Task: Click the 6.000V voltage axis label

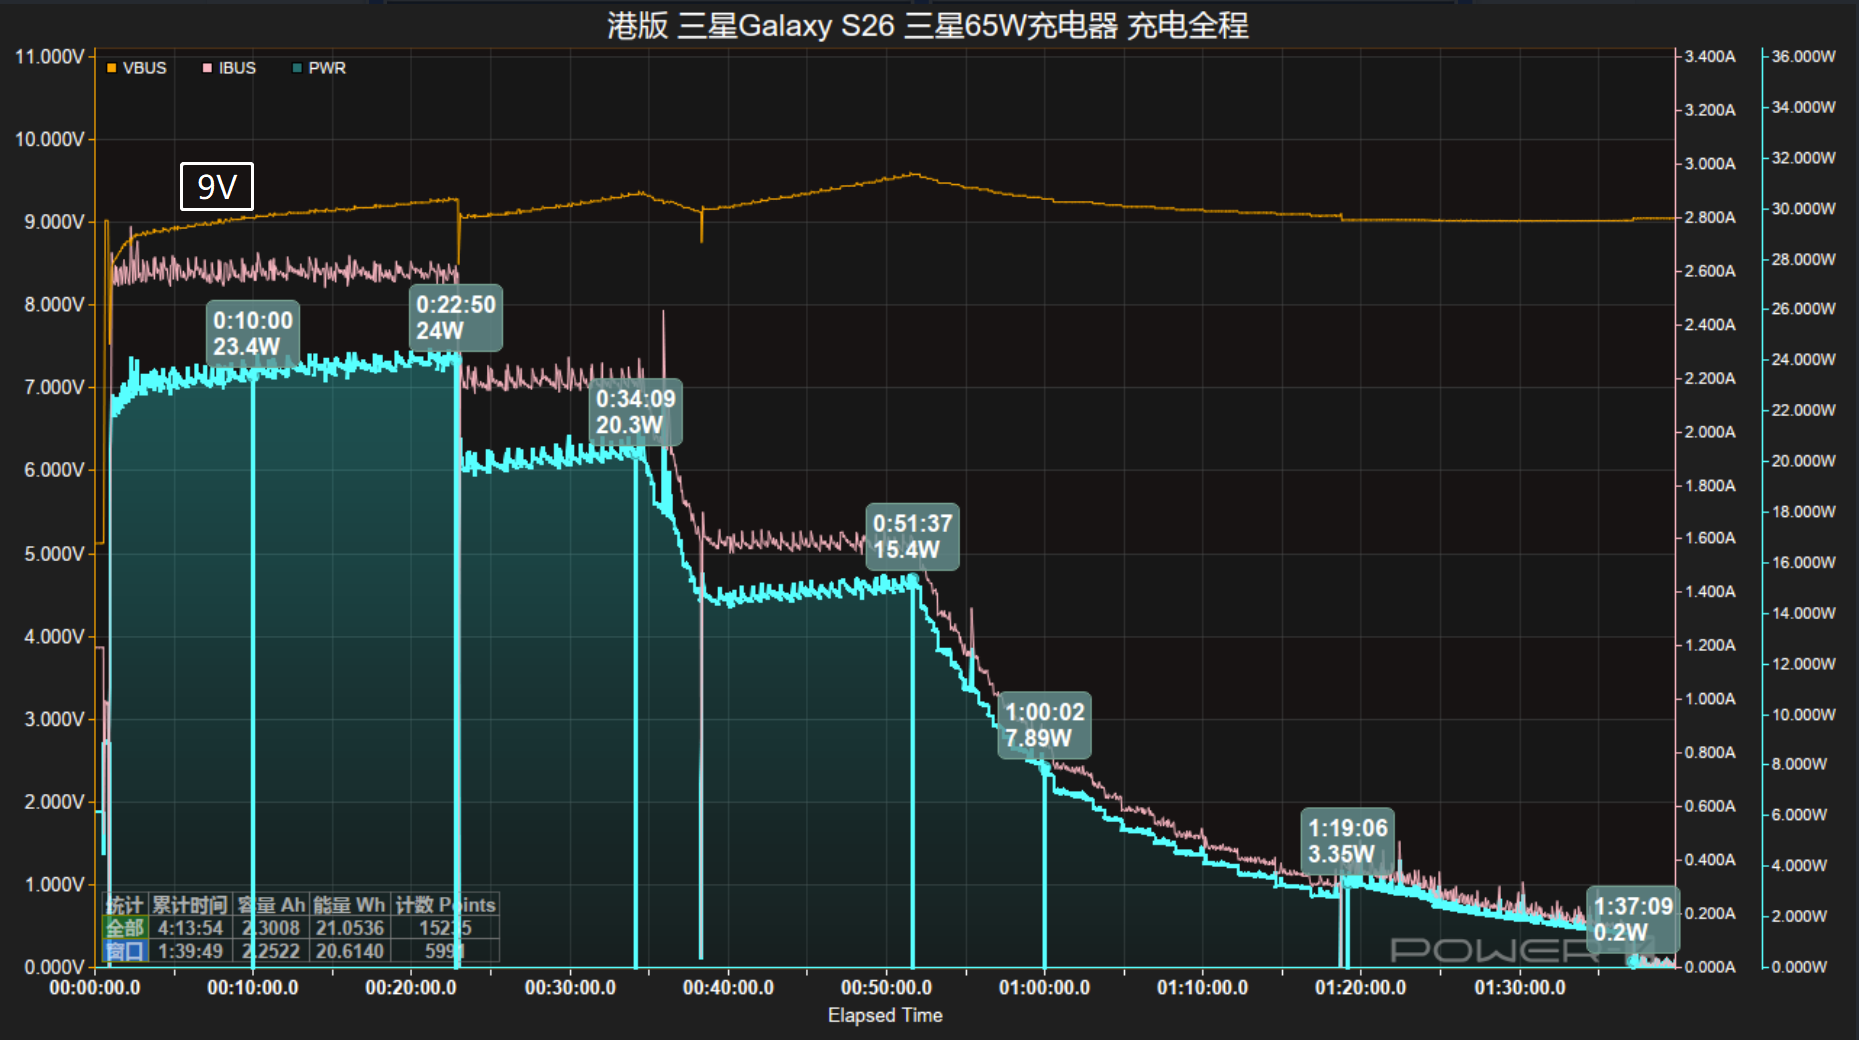Action: click(54, 470)
